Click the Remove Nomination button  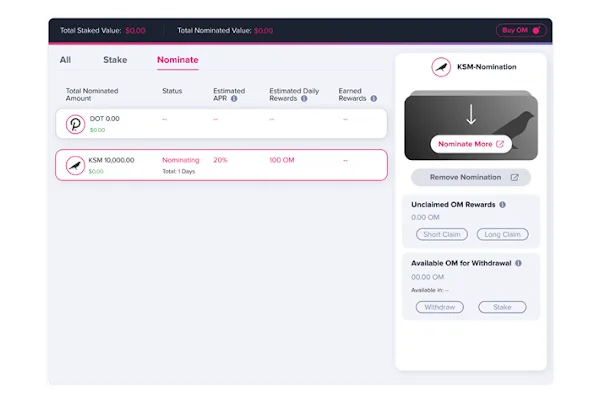click(470, 177)
